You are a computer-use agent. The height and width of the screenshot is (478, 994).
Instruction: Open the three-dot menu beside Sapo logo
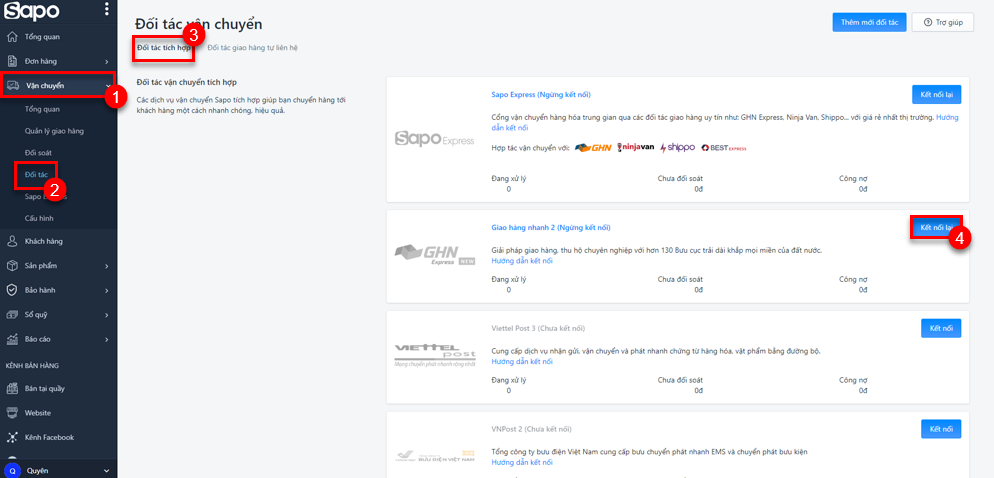click(x=106, y=9)
